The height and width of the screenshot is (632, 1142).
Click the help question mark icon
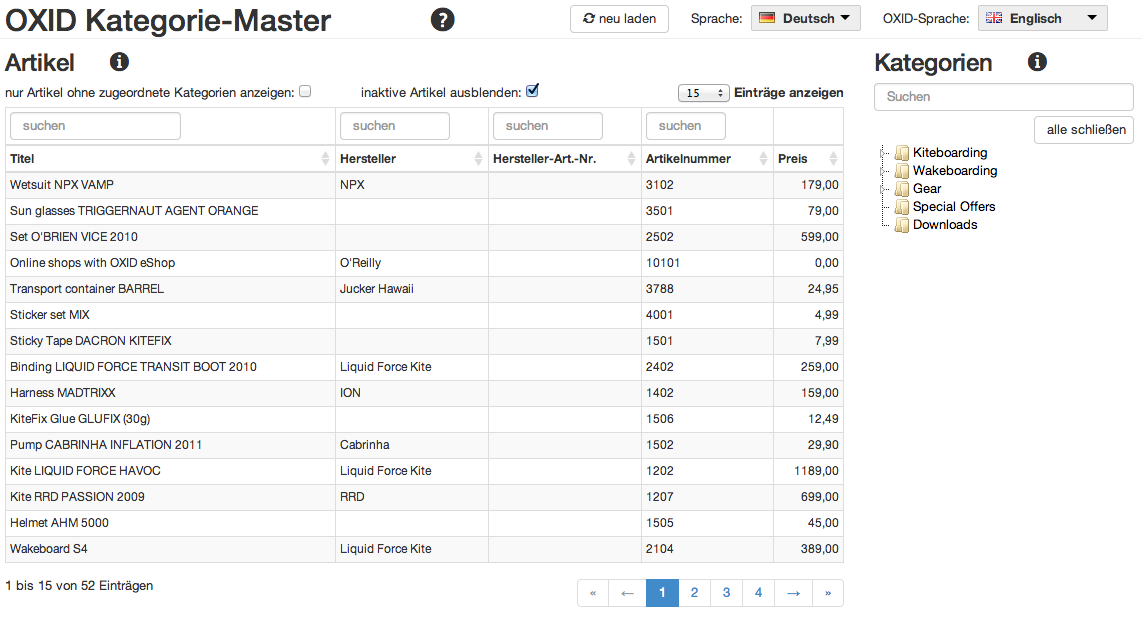442,19
